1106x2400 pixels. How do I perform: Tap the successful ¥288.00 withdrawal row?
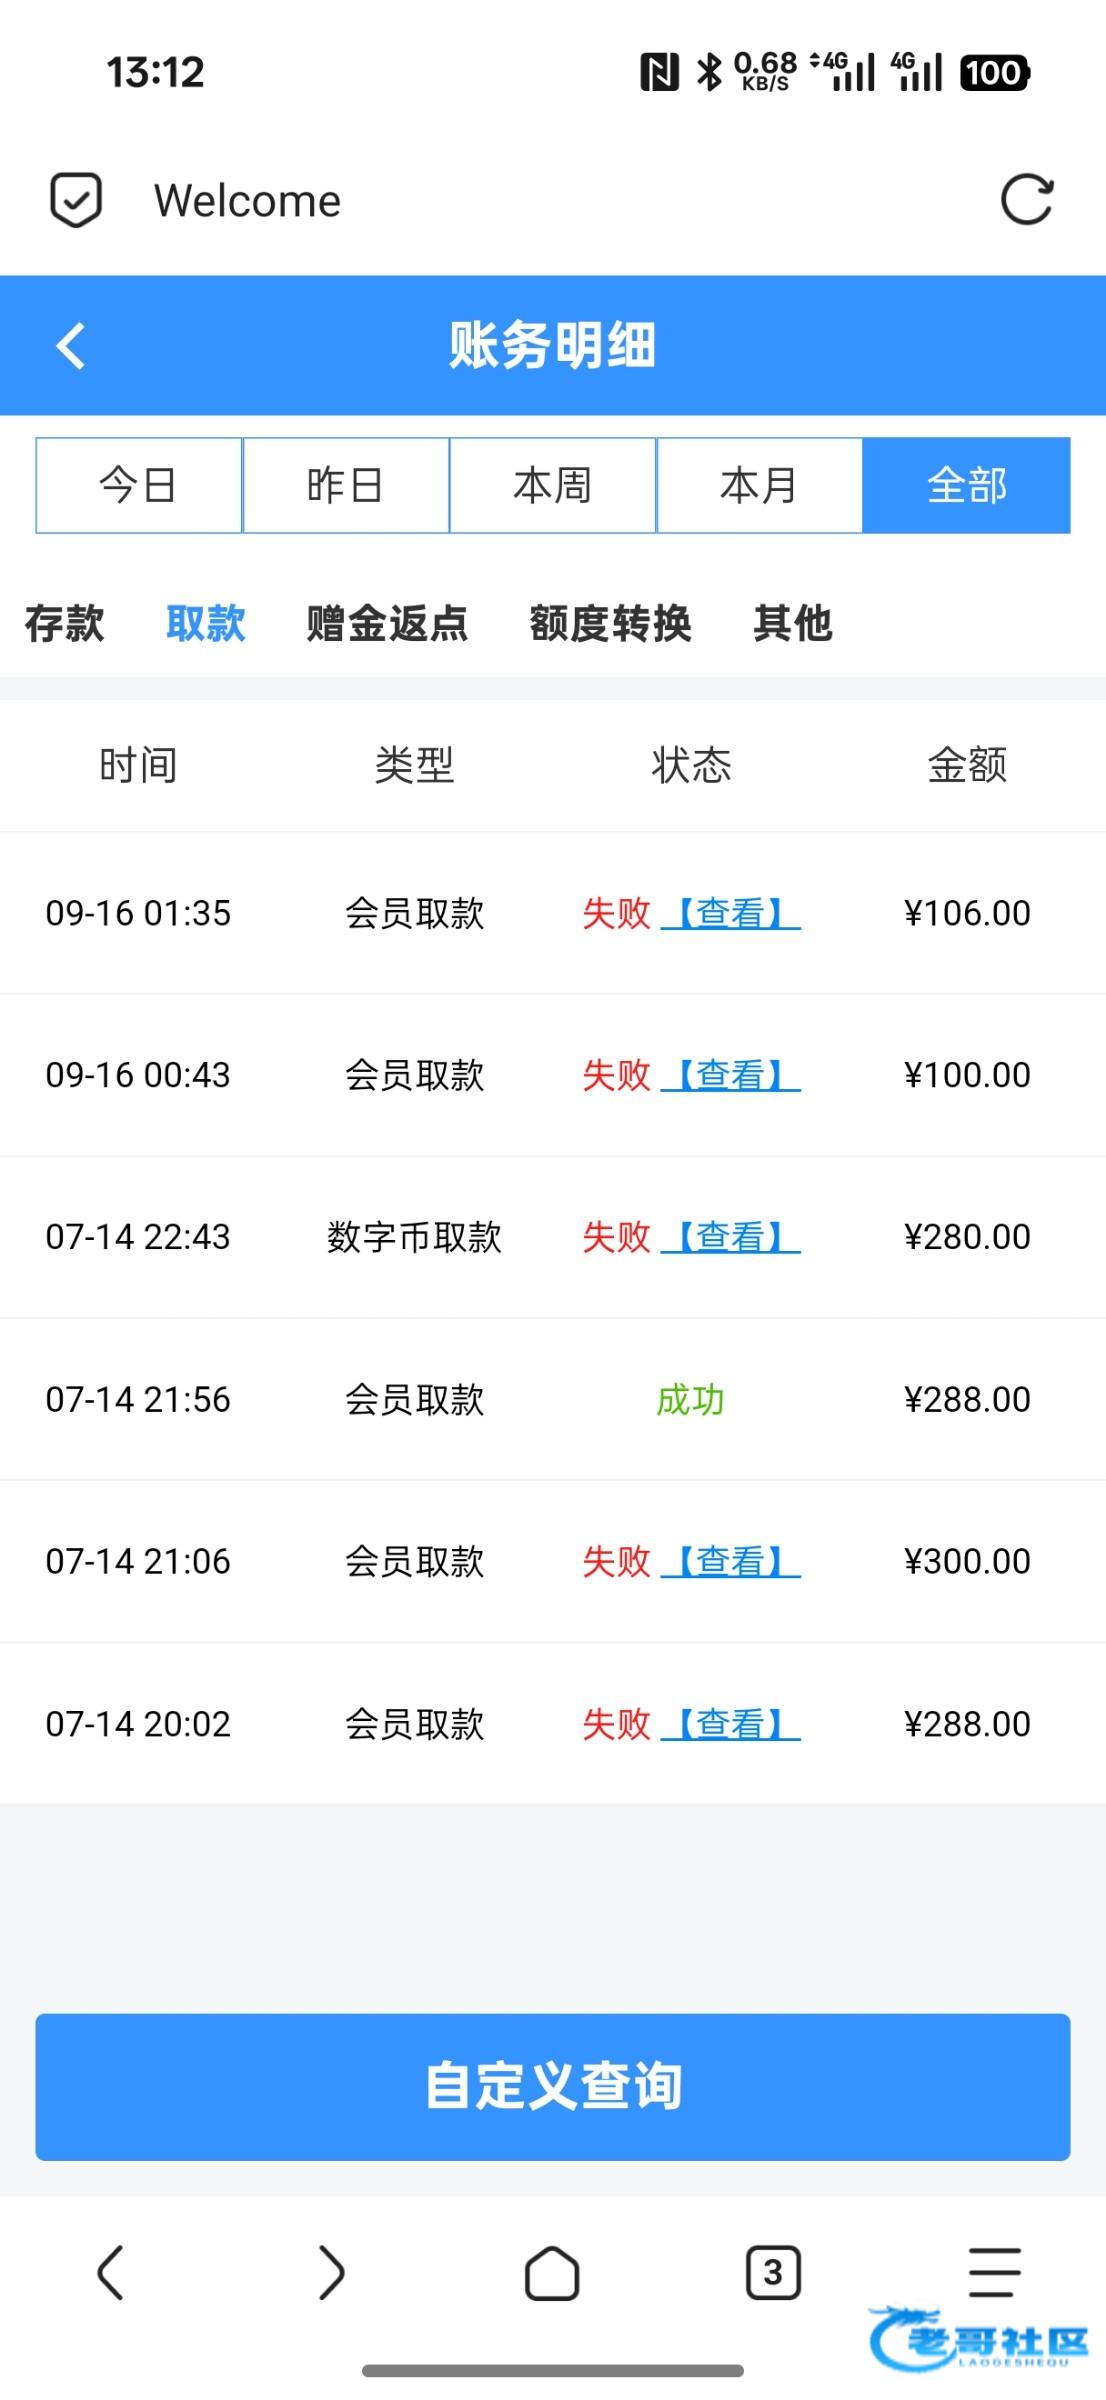tap(553, 1399)
